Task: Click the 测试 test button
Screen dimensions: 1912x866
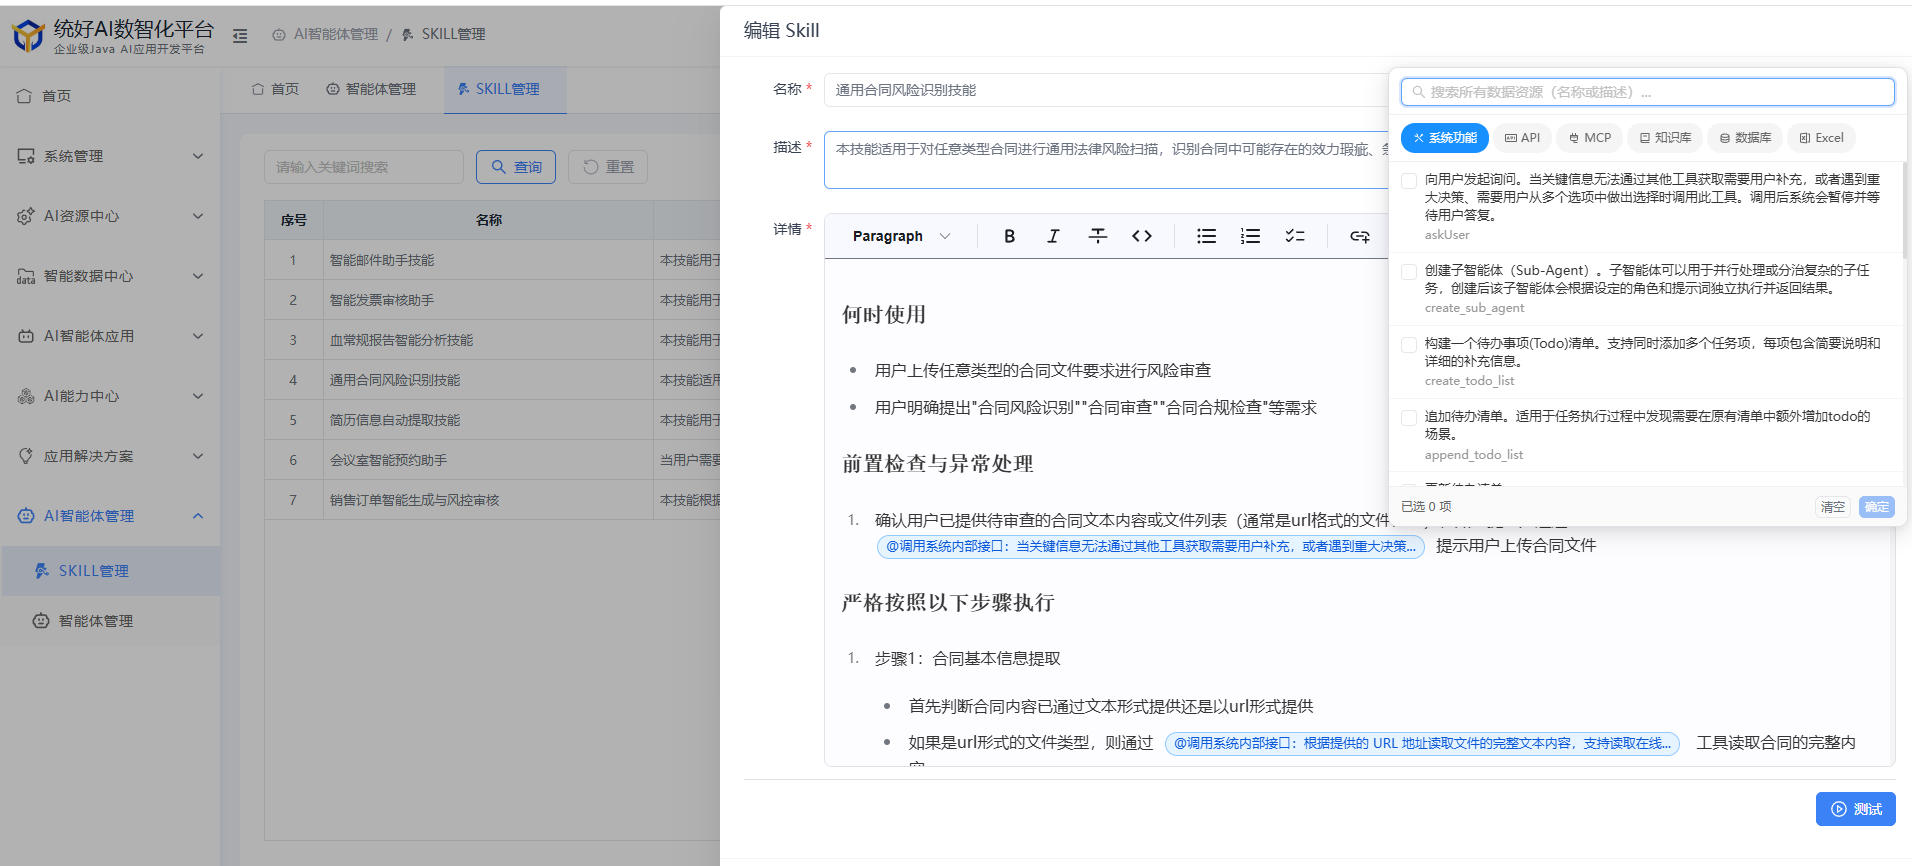Action: pyautogui.click(x=1856, y=809)
